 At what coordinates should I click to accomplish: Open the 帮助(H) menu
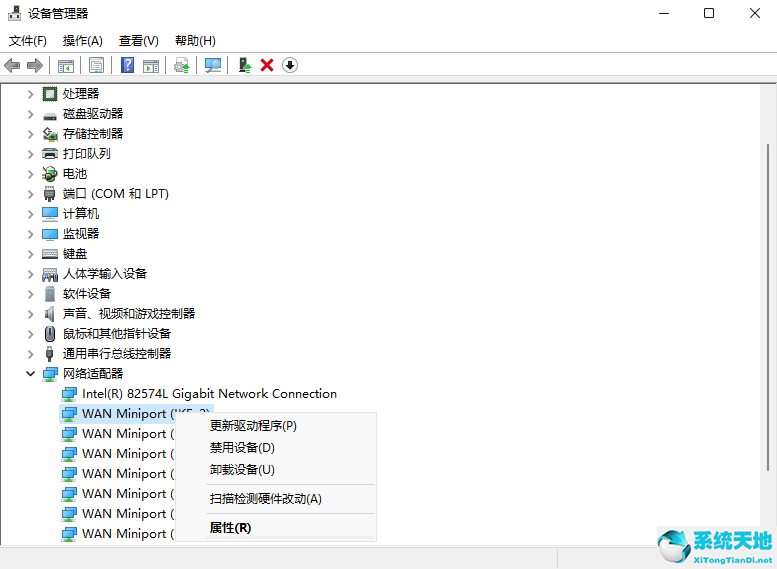(195, 41)
